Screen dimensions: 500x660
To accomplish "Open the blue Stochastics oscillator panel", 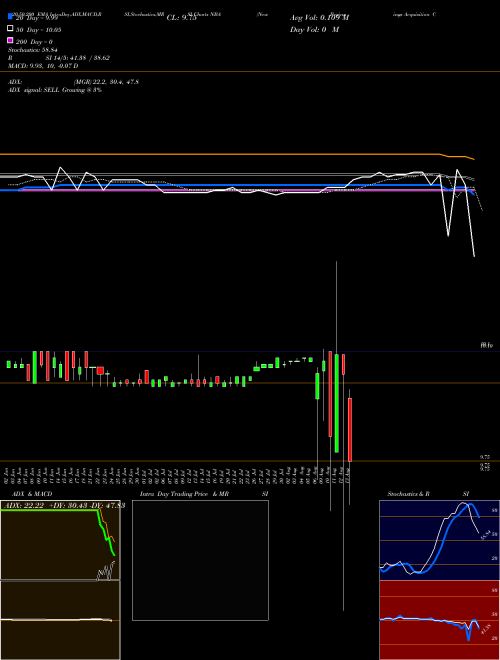I will pos(439,540).
